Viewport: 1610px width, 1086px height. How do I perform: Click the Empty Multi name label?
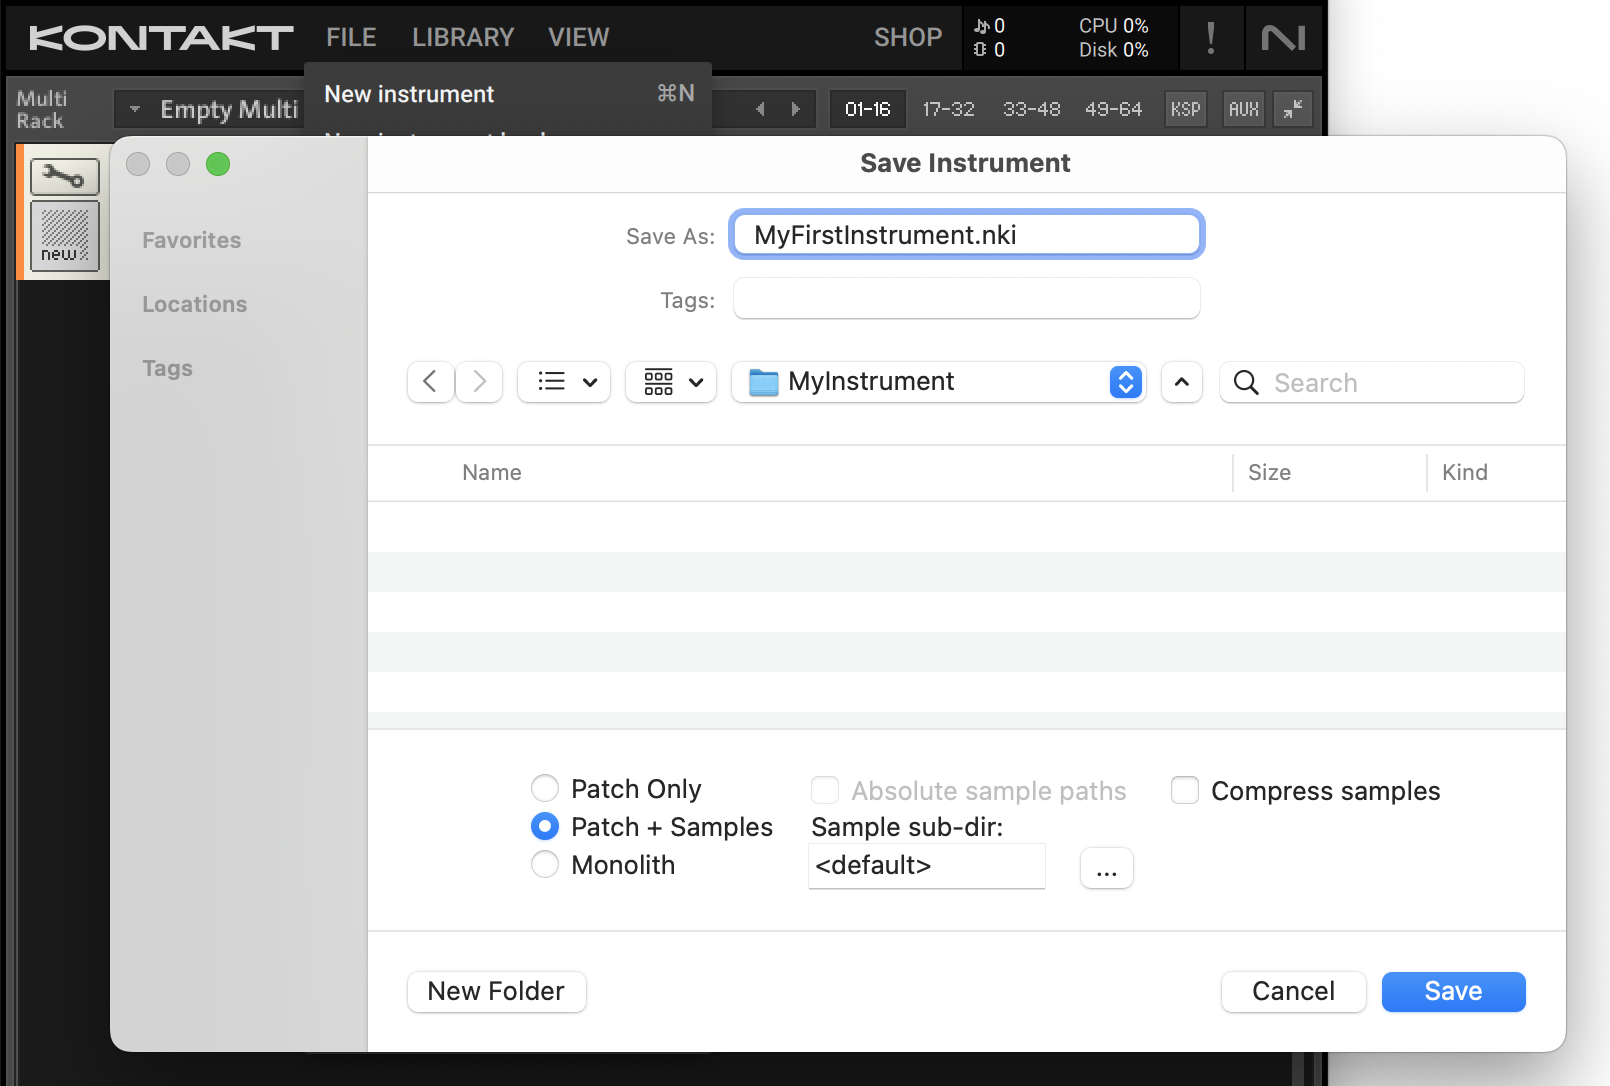tap(229, 109)
